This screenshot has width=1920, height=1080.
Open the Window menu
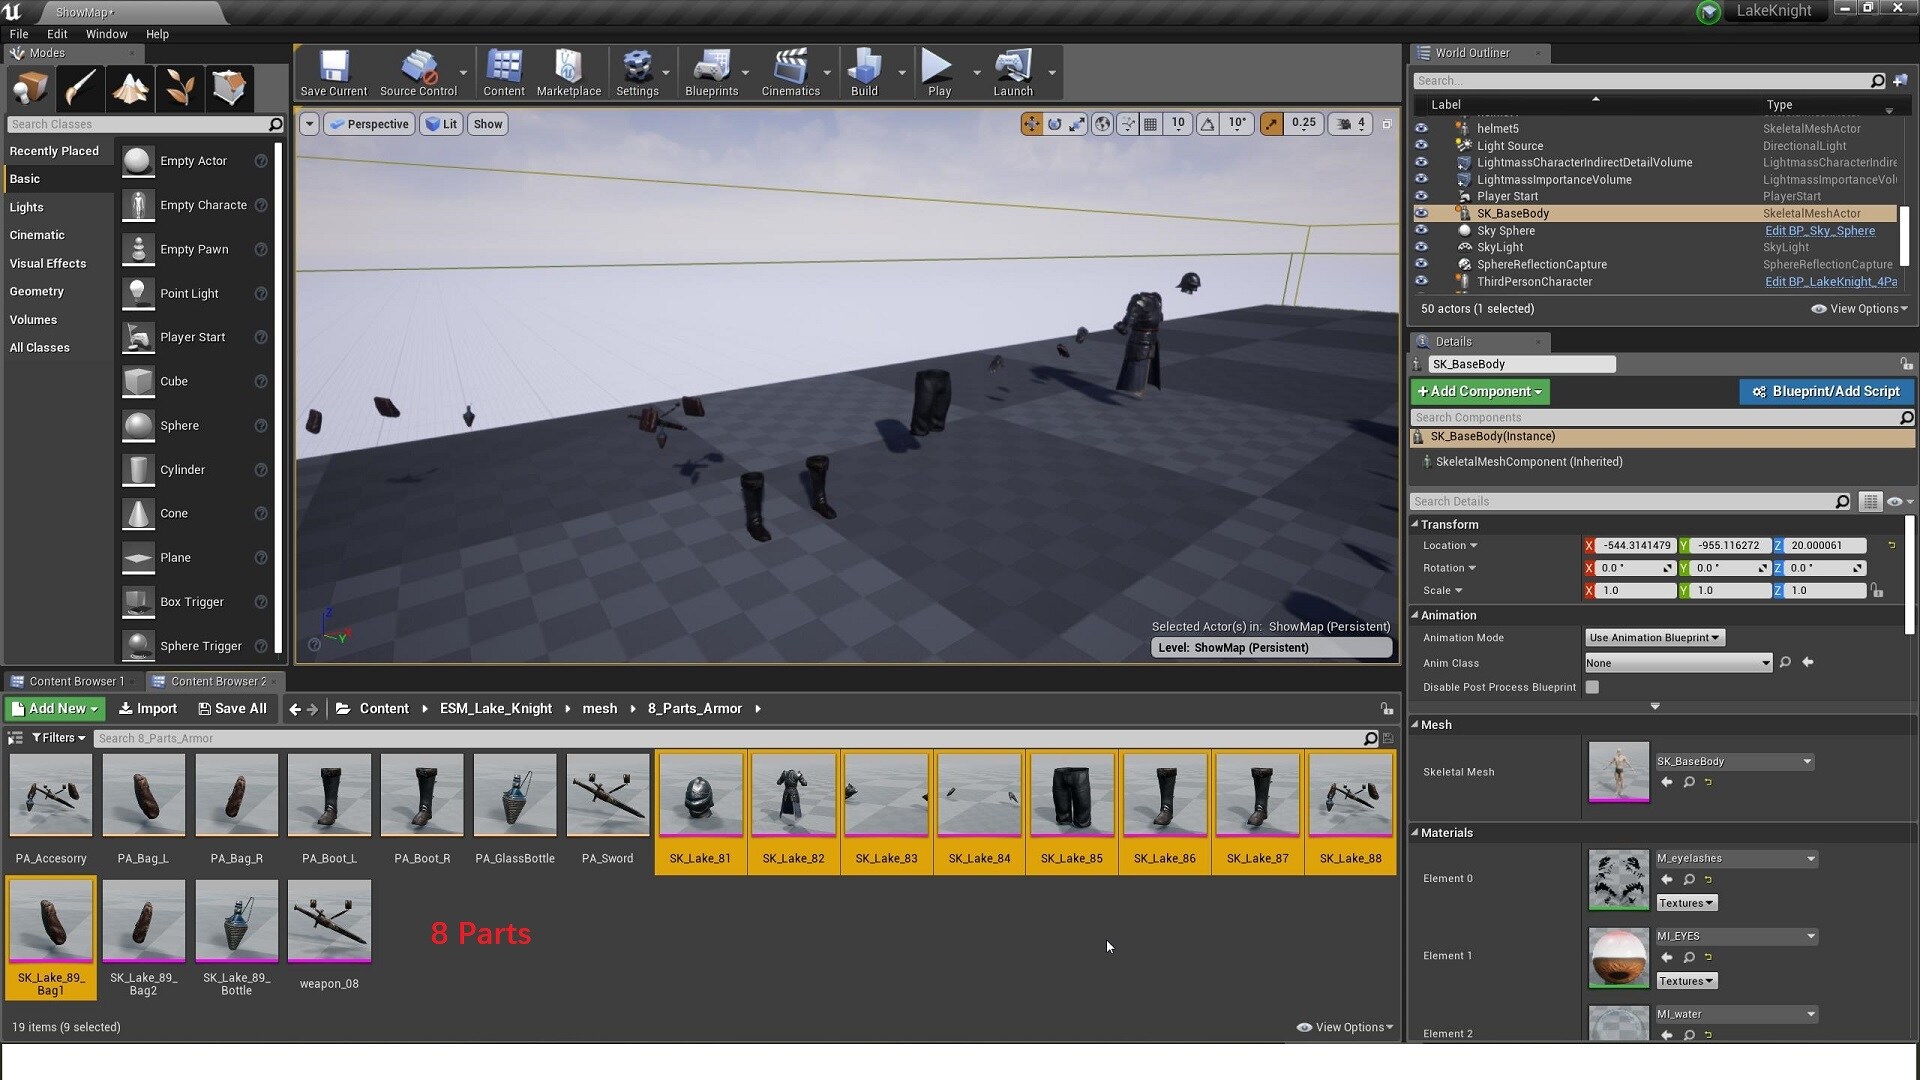pyautogui.click(x=106, y=34)
